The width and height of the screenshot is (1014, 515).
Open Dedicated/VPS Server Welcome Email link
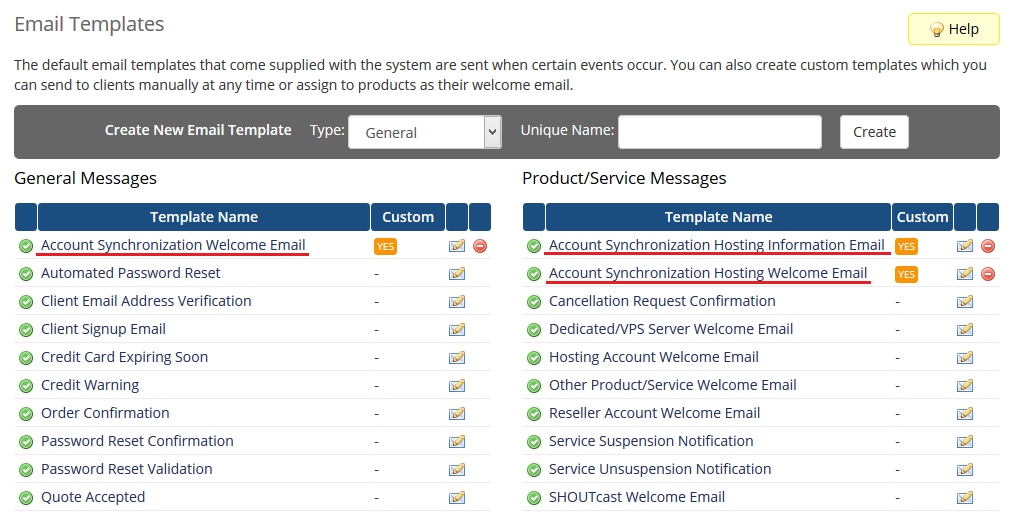pyautogui.click(x=671, y=329)
